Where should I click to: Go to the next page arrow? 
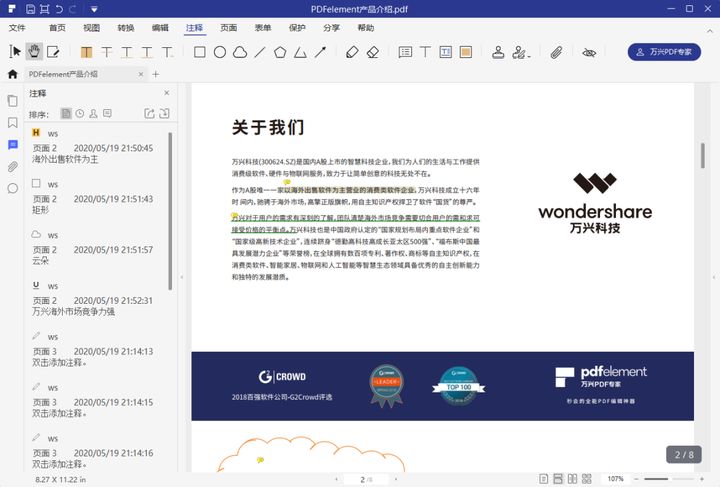[x=396, y=479]
